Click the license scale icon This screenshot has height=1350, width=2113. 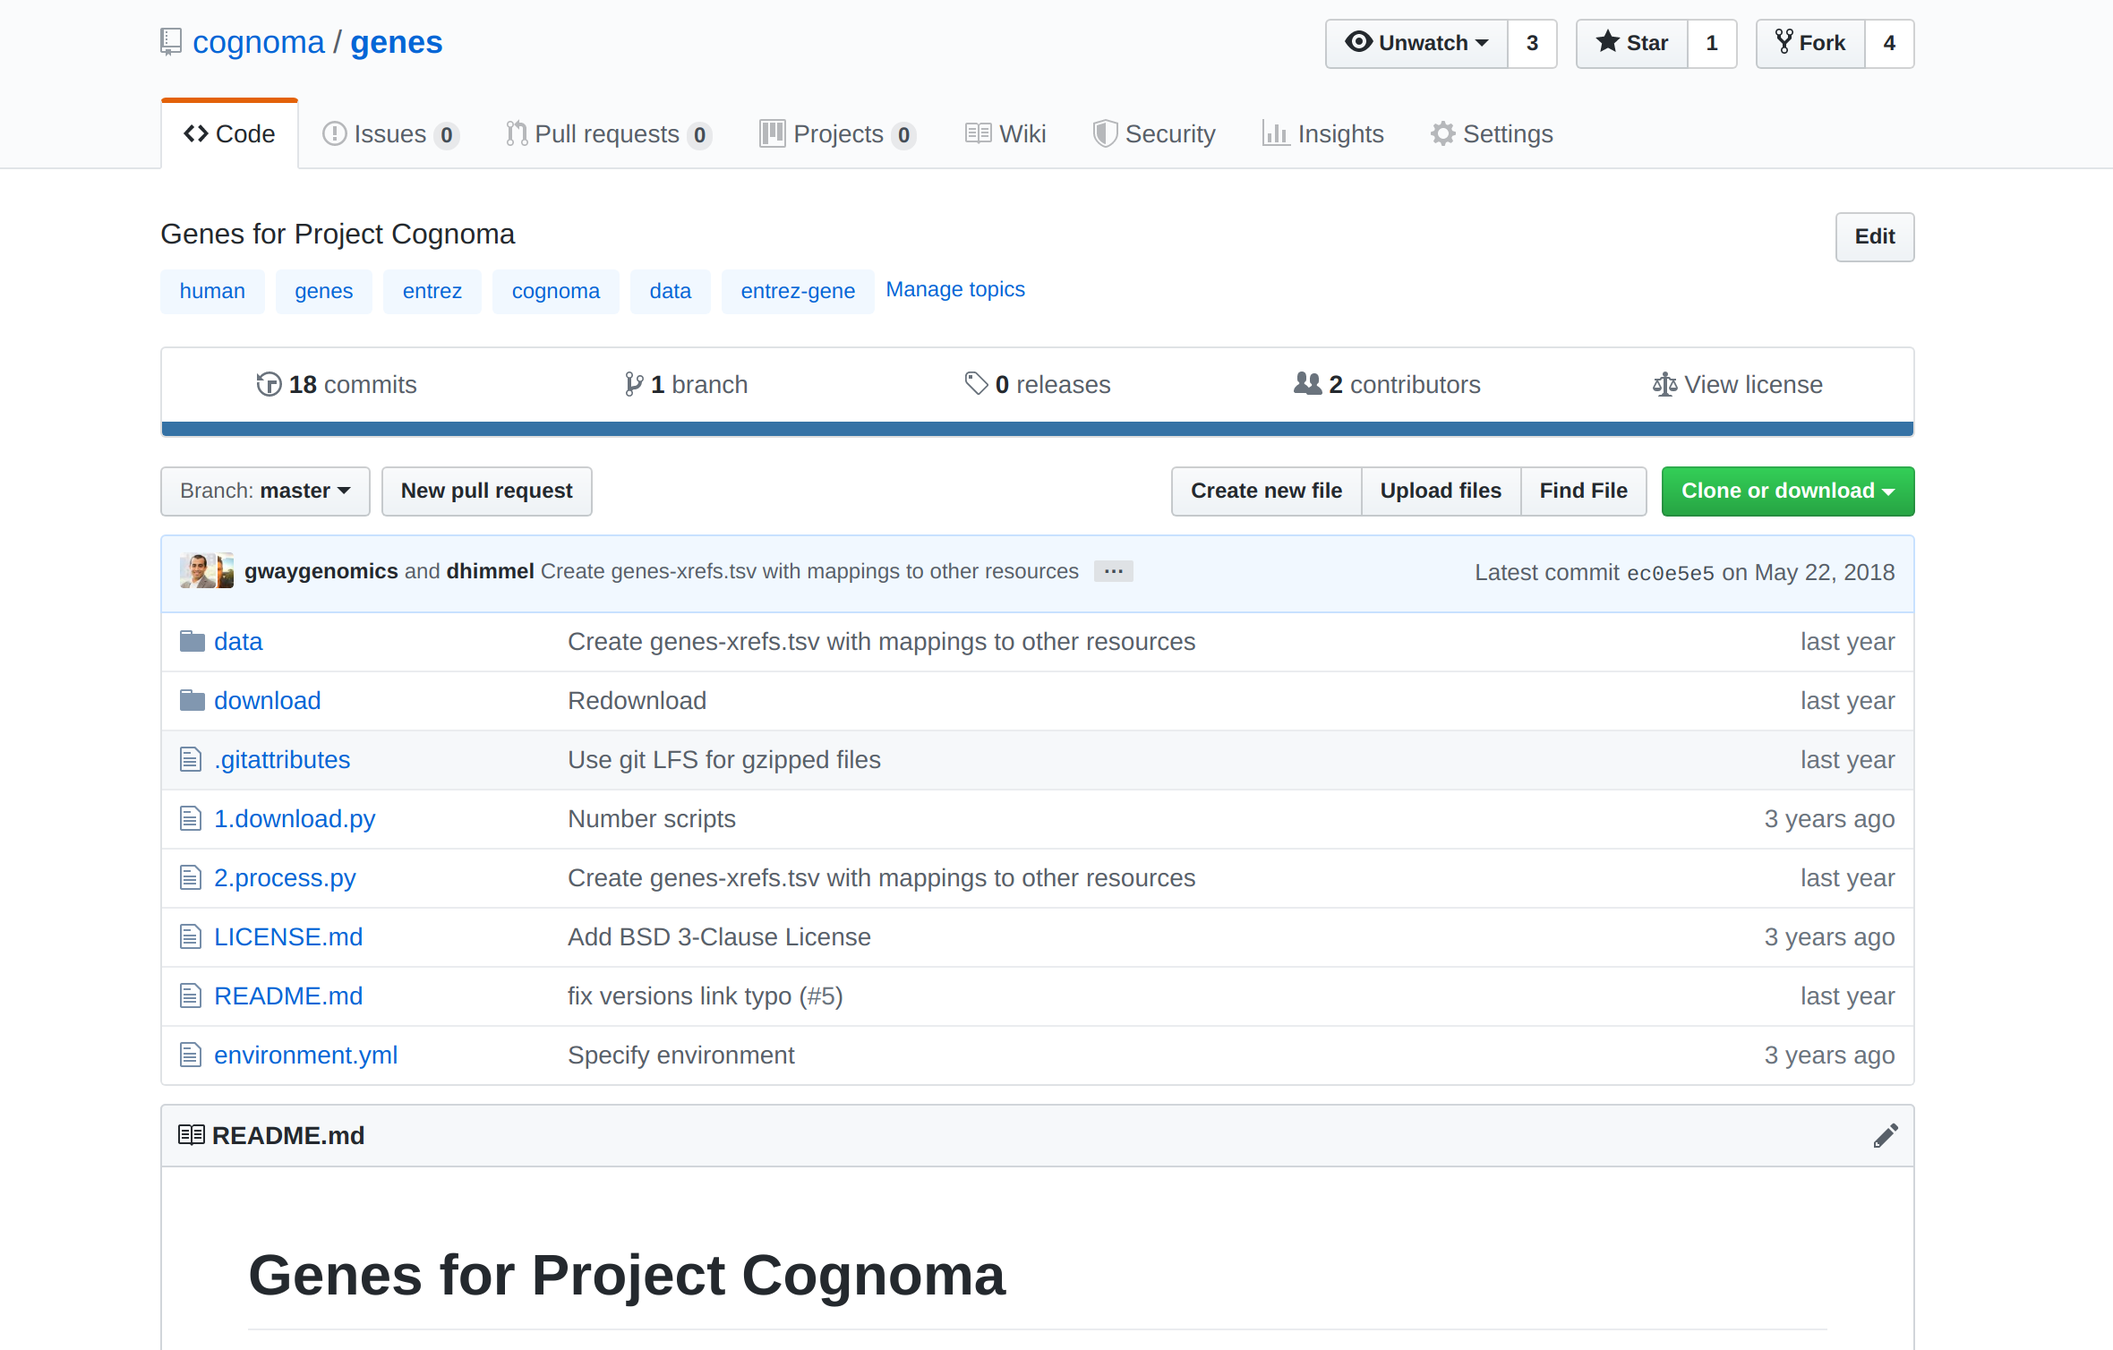(x=1663, y=385)
